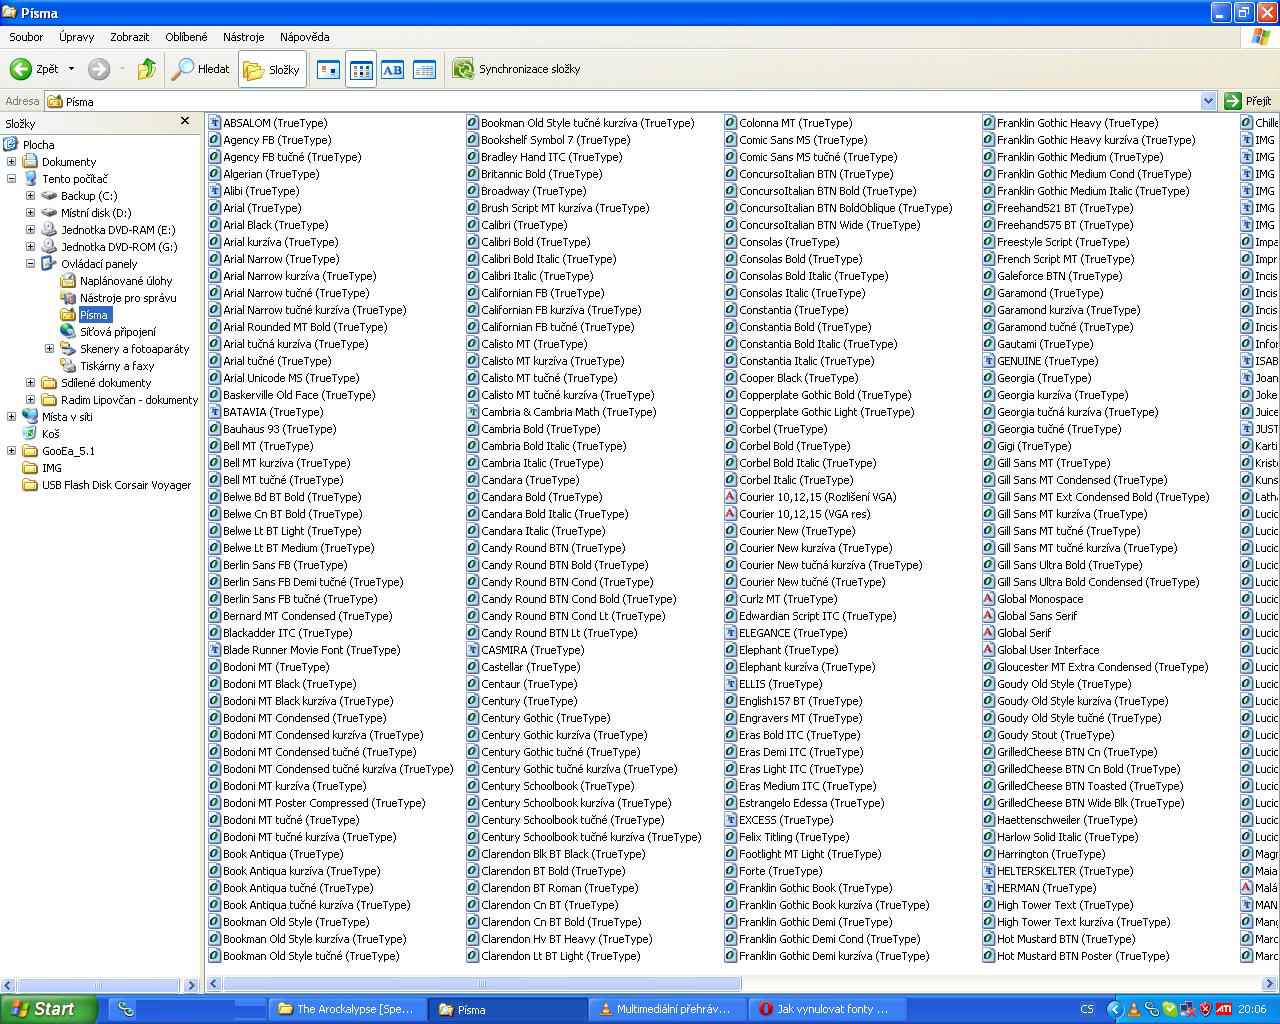Expand the address bar dropdown

1208,101
